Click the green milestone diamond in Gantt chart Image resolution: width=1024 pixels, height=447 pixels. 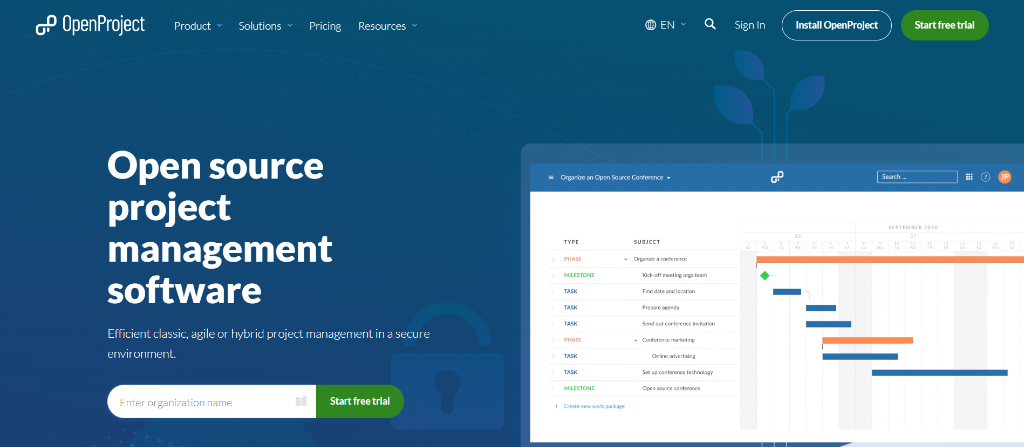(765, 276)
